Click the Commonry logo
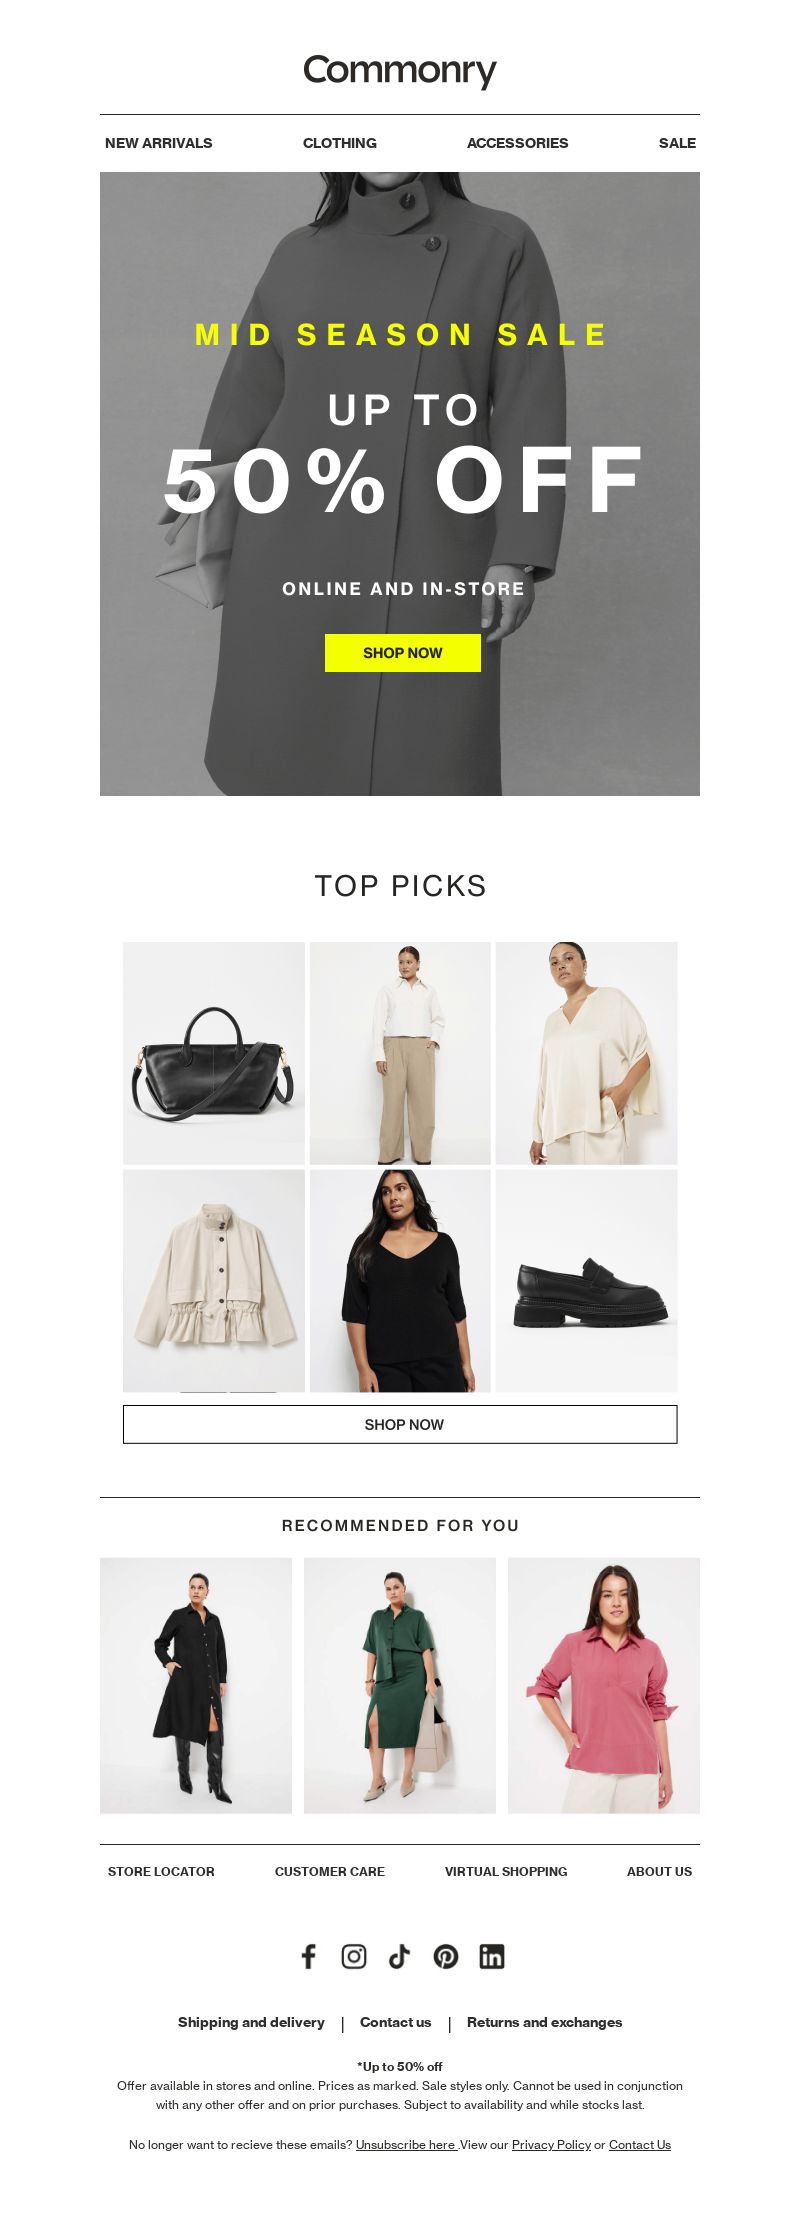The width and height of the screenshot is (800, 2216). coord(400,71)
